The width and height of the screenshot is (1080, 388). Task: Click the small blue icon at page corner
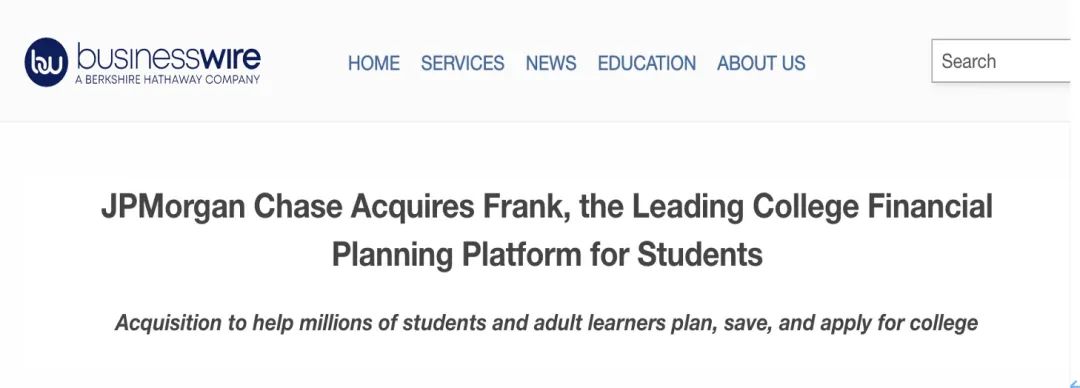point(1074,383)
